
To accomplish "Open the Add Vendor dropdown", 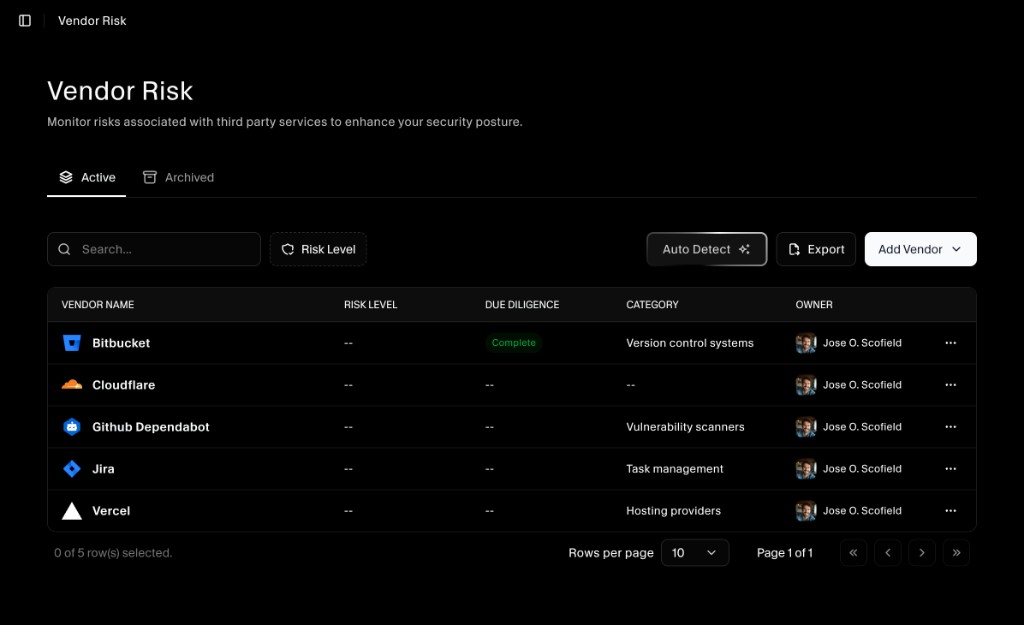I will pos(920,249).
